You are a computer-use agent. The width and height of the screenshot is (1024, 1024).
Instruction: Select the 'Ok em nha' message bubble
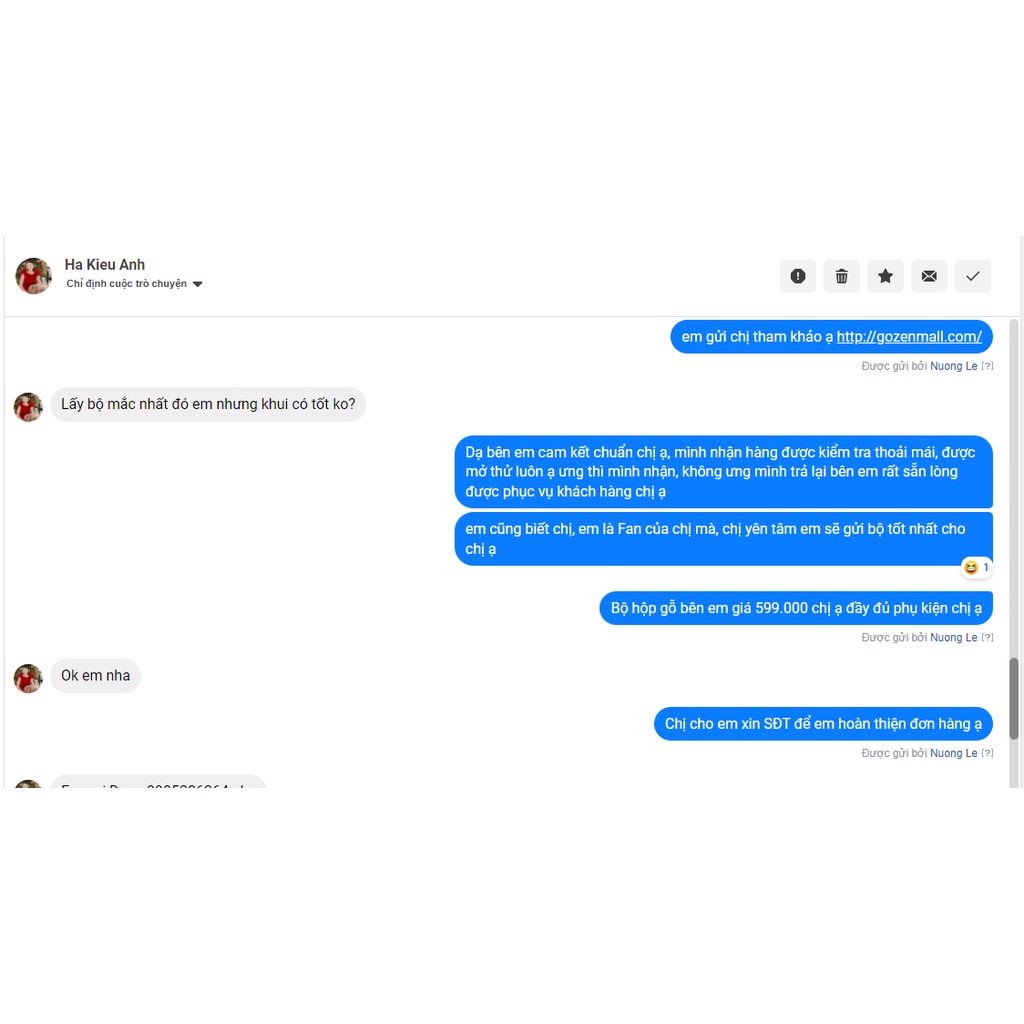point(95,675)
